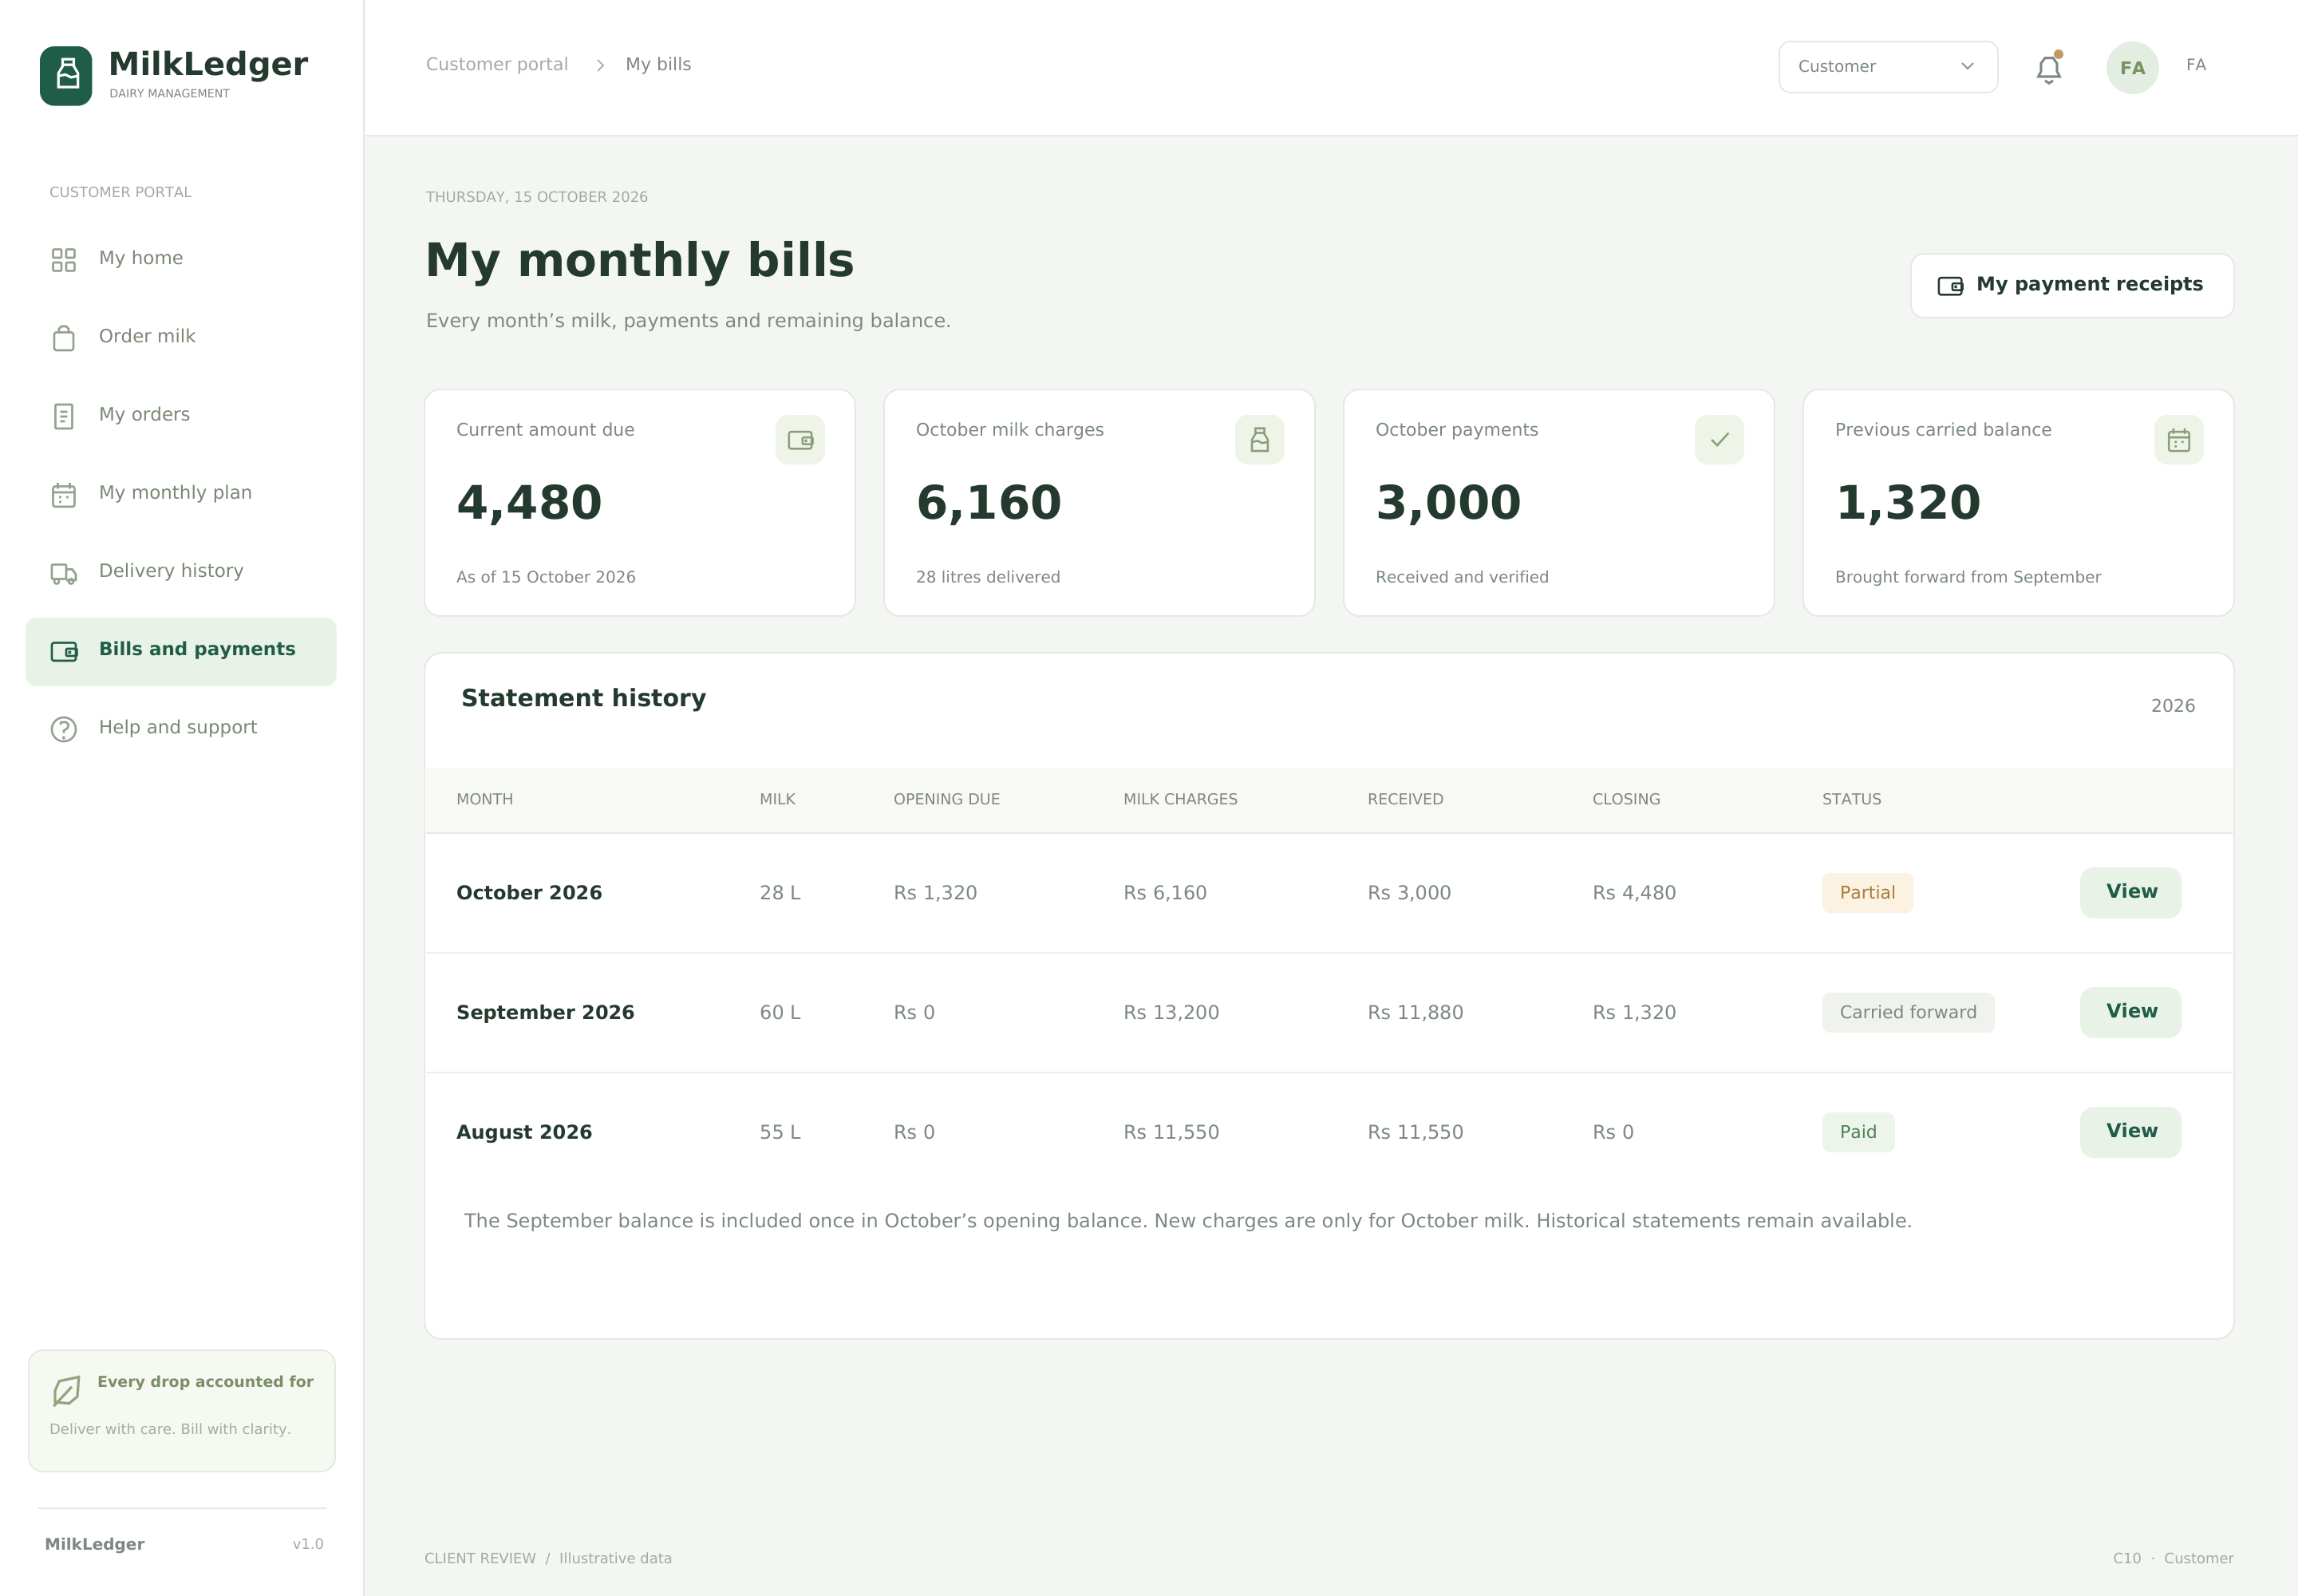This screenshot has width=2298, height=1596.
Task: Click bottle icon on October milk charges card
Action: pyautogui.click(x=1259, y=440)
